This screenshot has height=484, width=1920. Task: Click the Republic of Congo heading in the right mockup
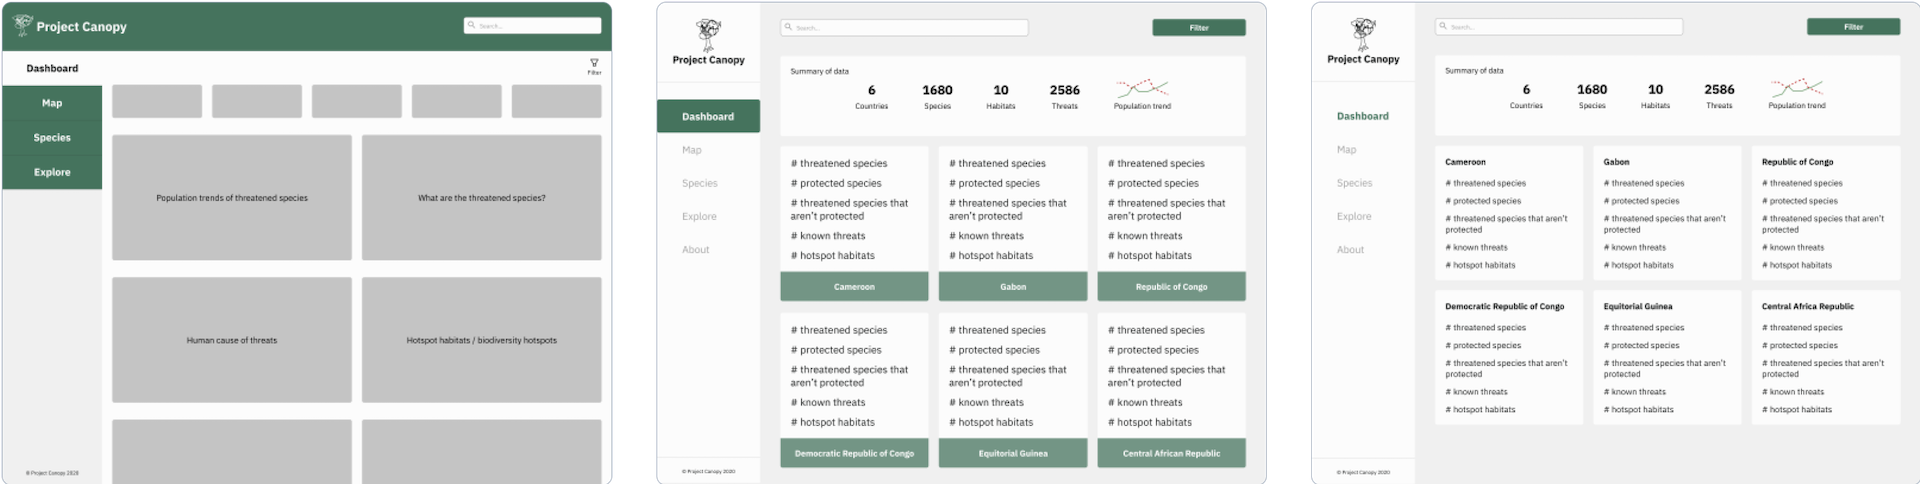[x=1797, y=162]
